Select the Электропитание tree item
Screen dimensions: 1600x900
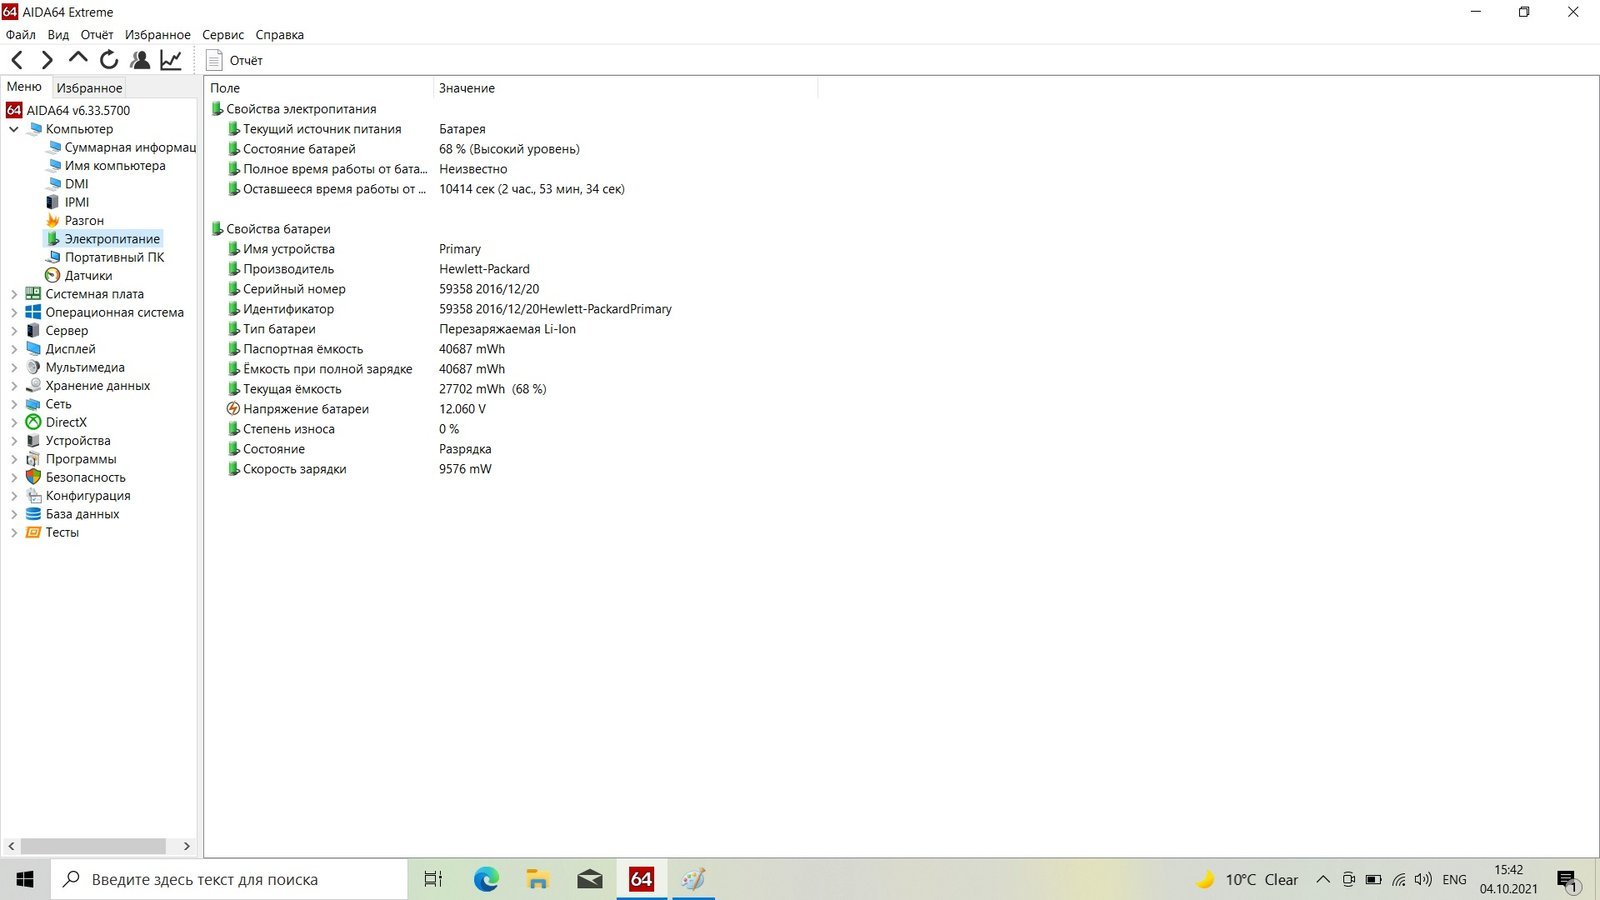click(x=103, y=239)
